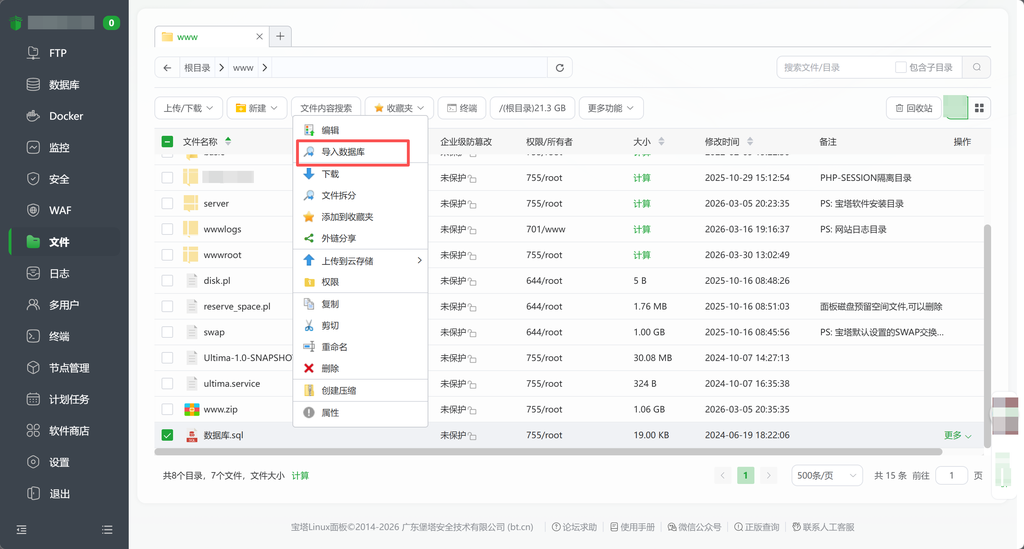Open 回收站 recycle bin

(914, 108)
